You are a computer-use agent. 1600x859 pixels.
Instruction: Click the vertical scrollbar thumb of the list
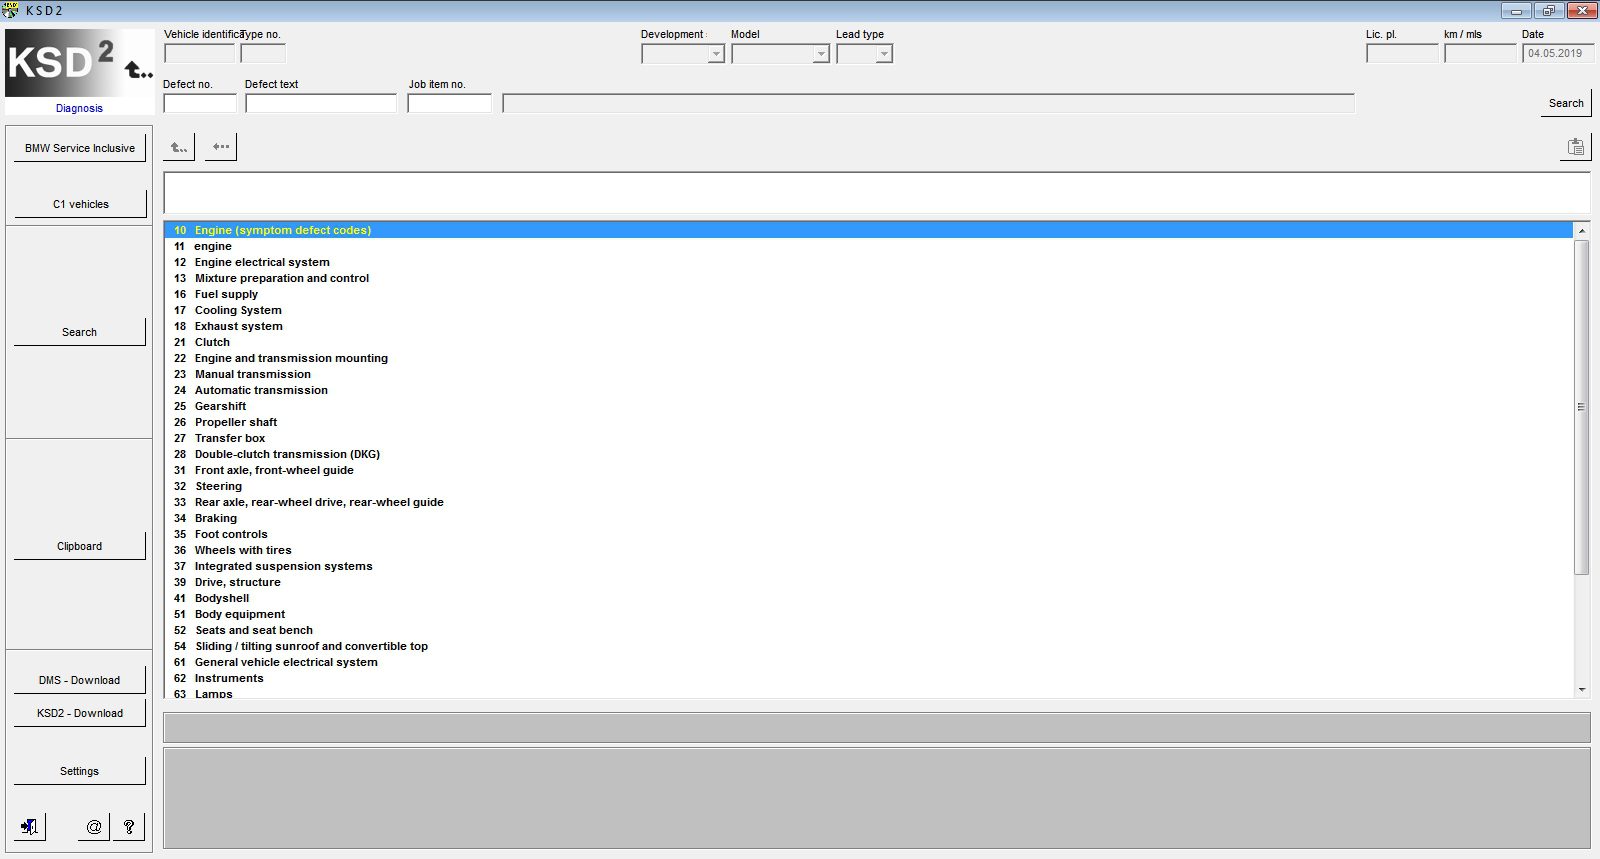[x=1582, y=407]
